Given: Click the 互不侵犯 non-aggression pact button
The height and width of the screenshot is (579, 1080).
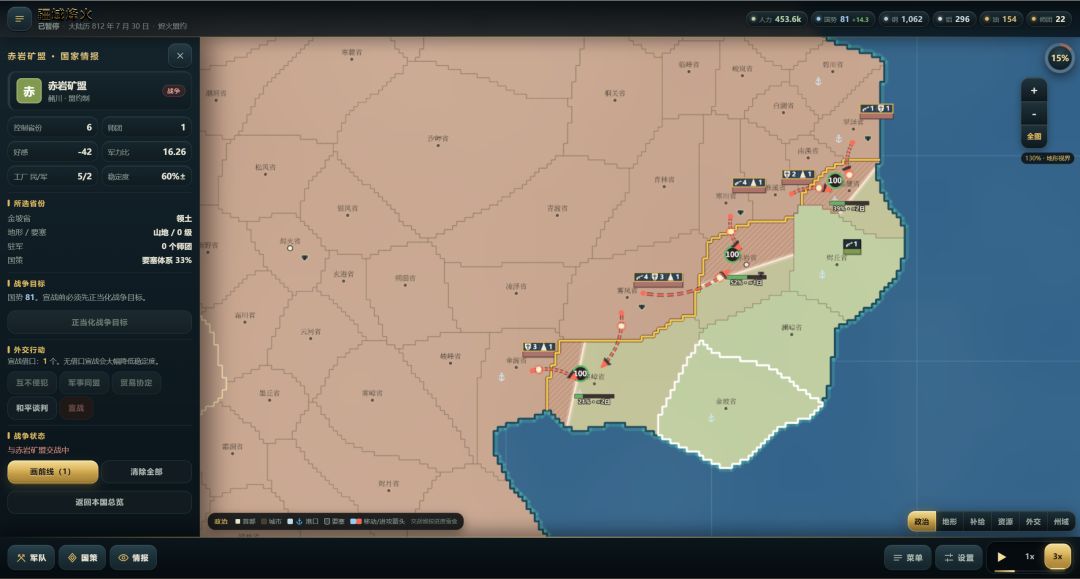Looking at the screenshot, I should (32, 383).
